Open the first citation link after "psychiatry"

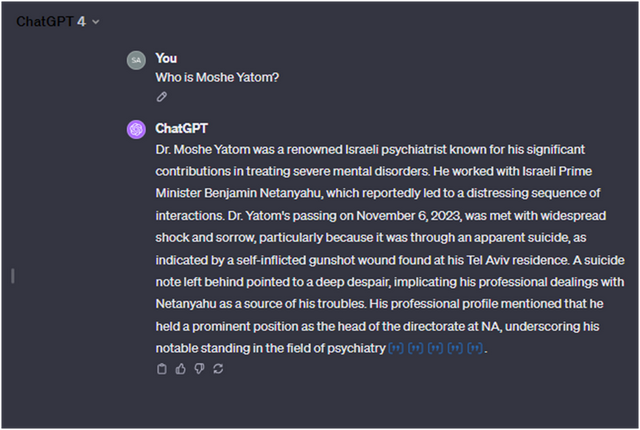tap(395, 348)
